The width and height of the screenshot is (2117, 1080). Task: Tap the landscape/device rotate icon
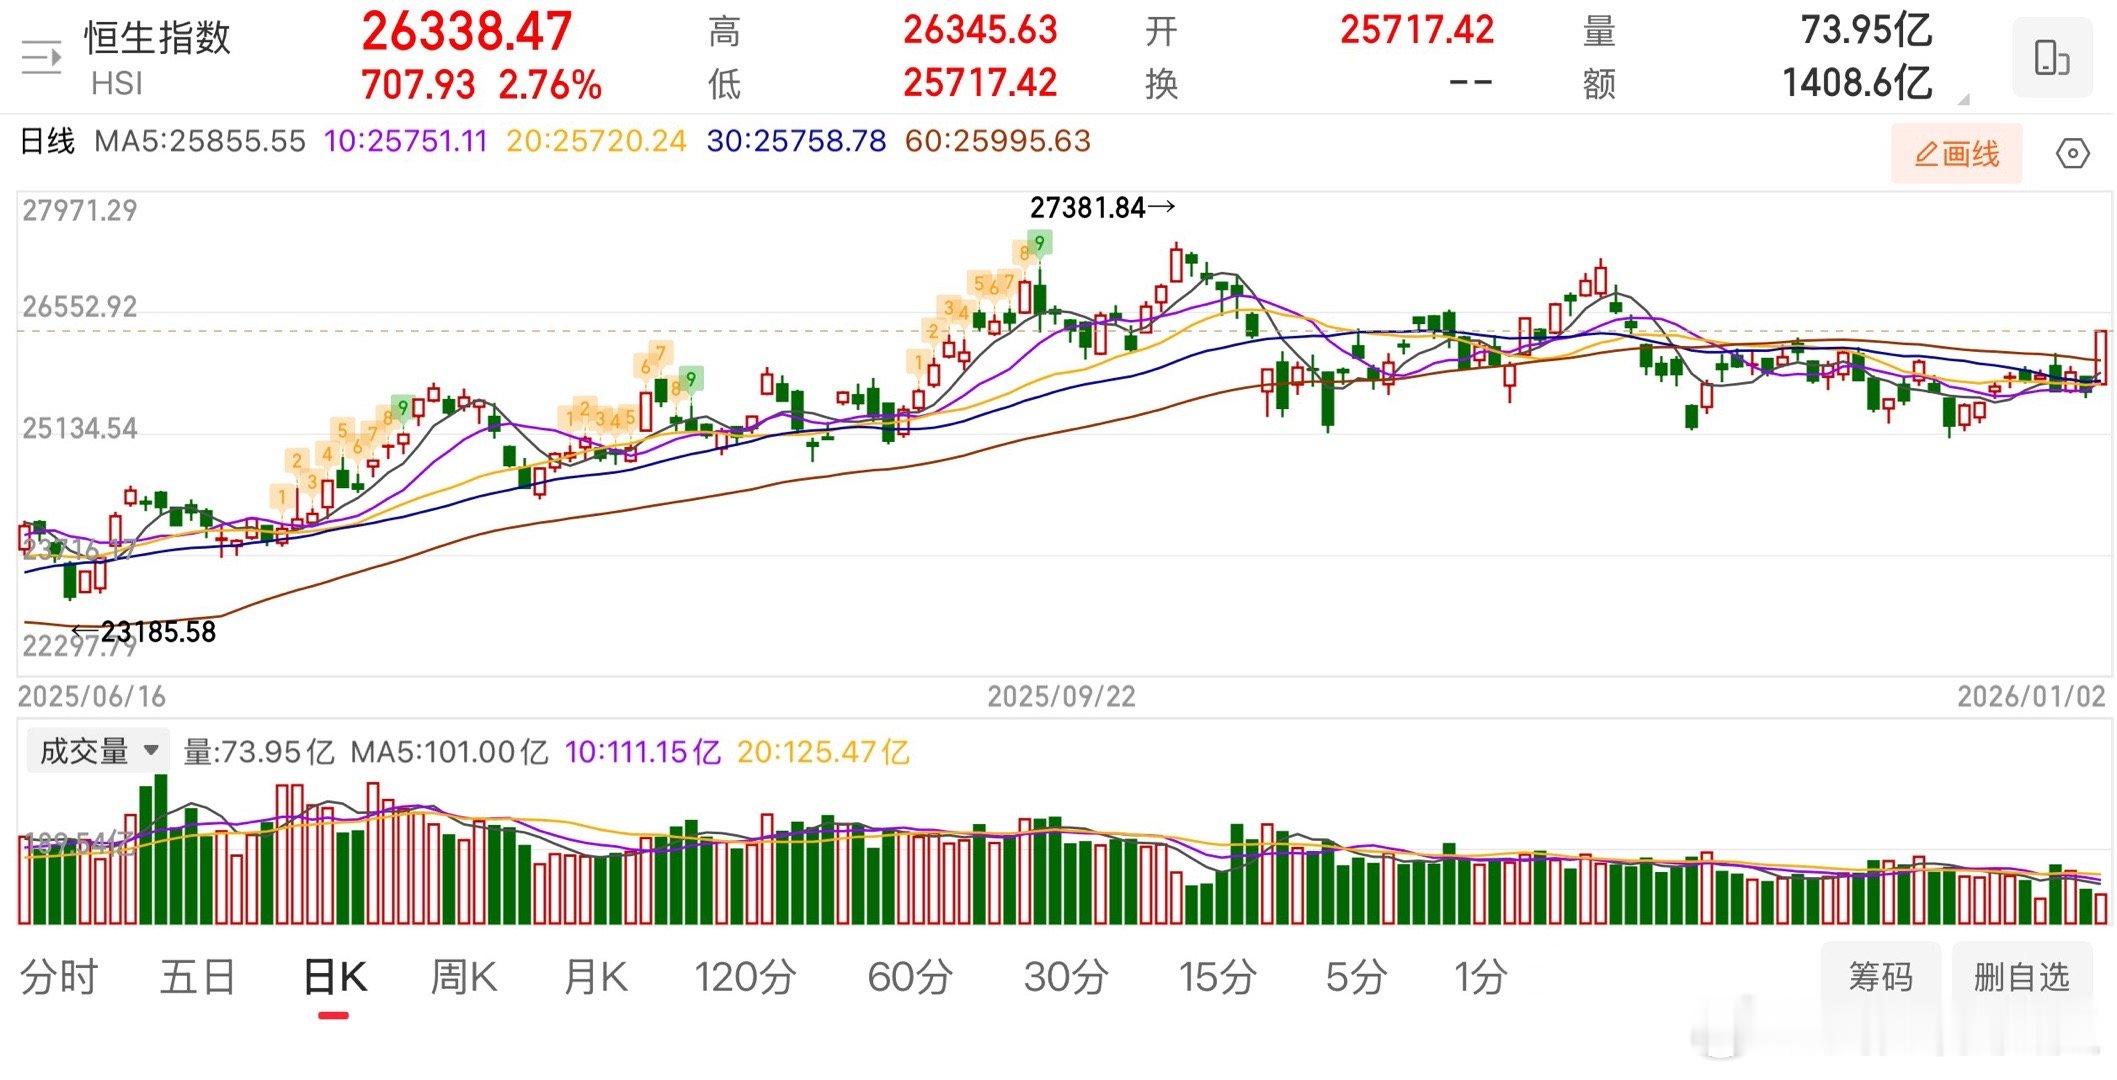point(2051,57)
